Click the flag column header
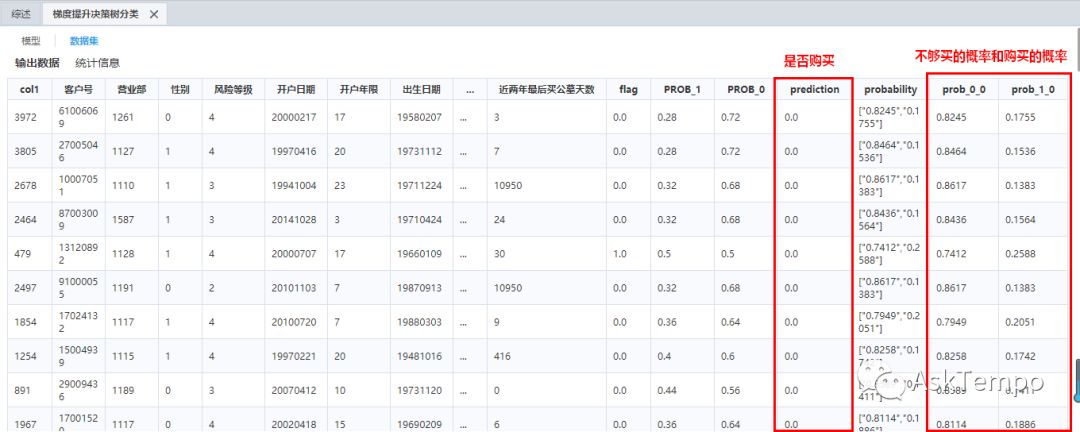The width and height of the screenshot is (1080, 432). pyautogui.click(x=628, y=90)
